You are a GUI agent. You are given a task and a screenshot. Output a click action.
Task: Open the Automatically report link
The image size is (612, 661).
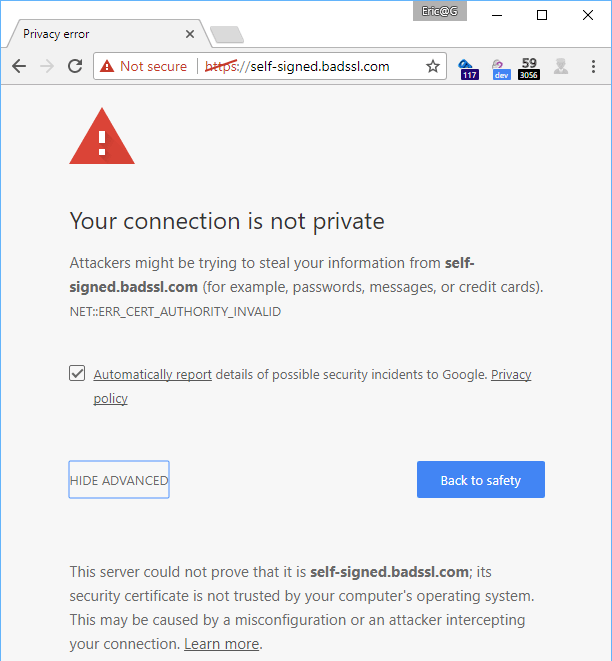[152, 375]
